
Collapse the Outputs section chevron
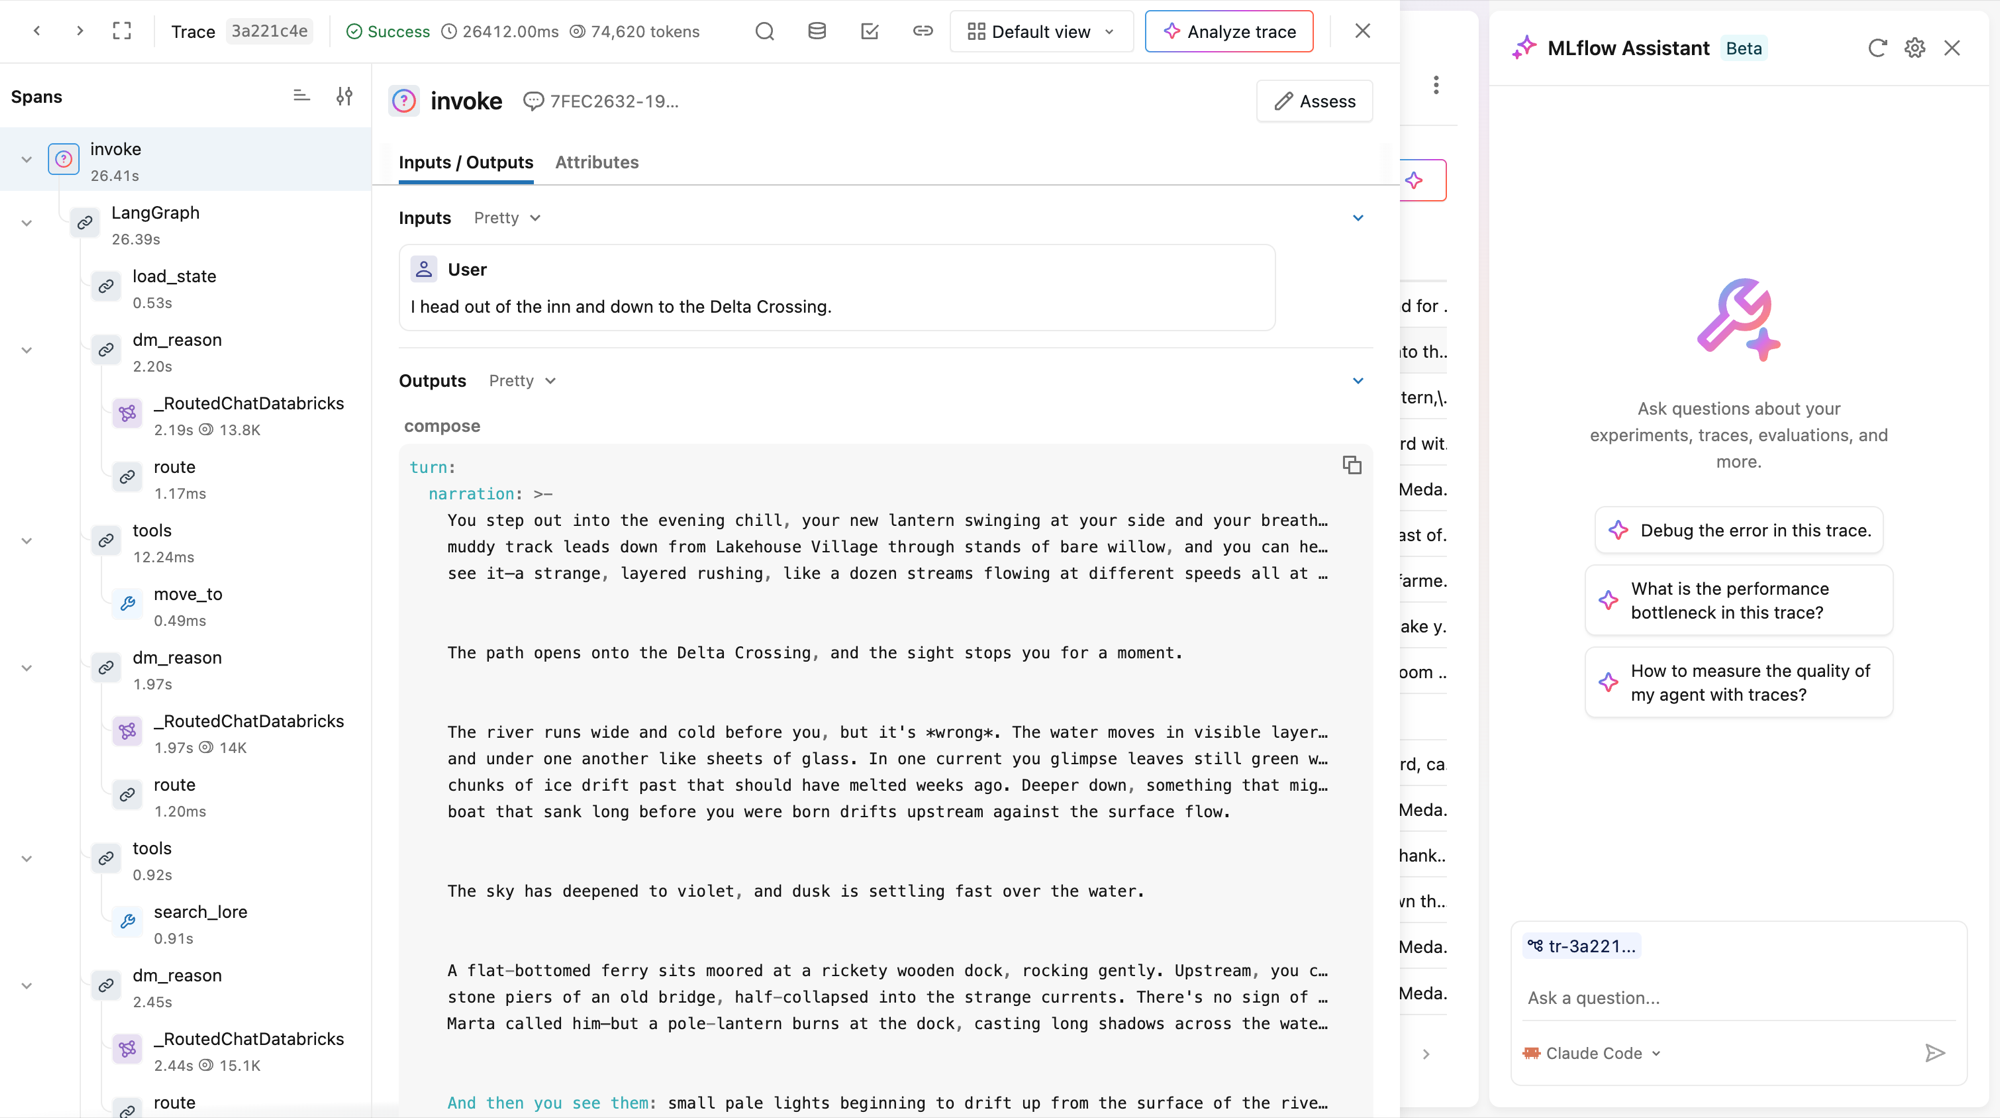pyautogui.click(x=1358, y=381)
